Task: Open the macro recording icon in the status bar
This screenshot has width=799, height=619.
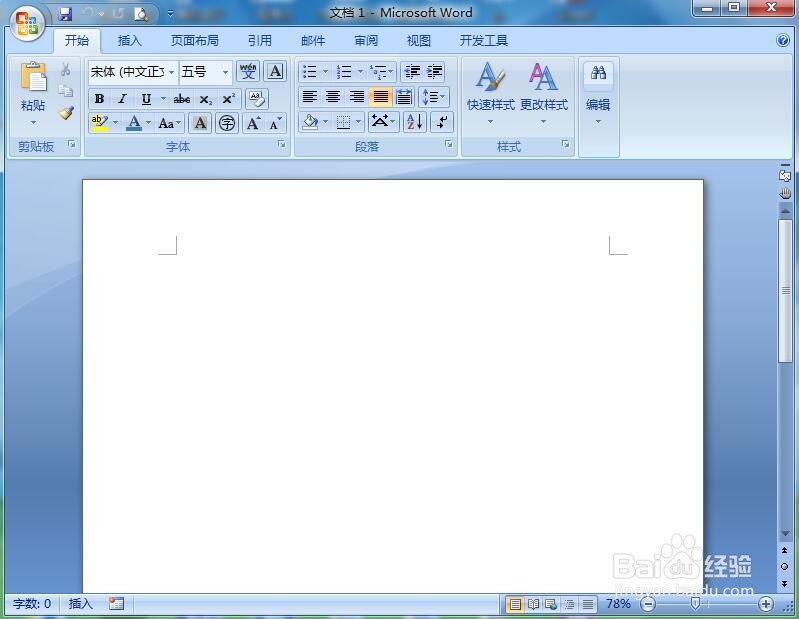Action: 116,604
